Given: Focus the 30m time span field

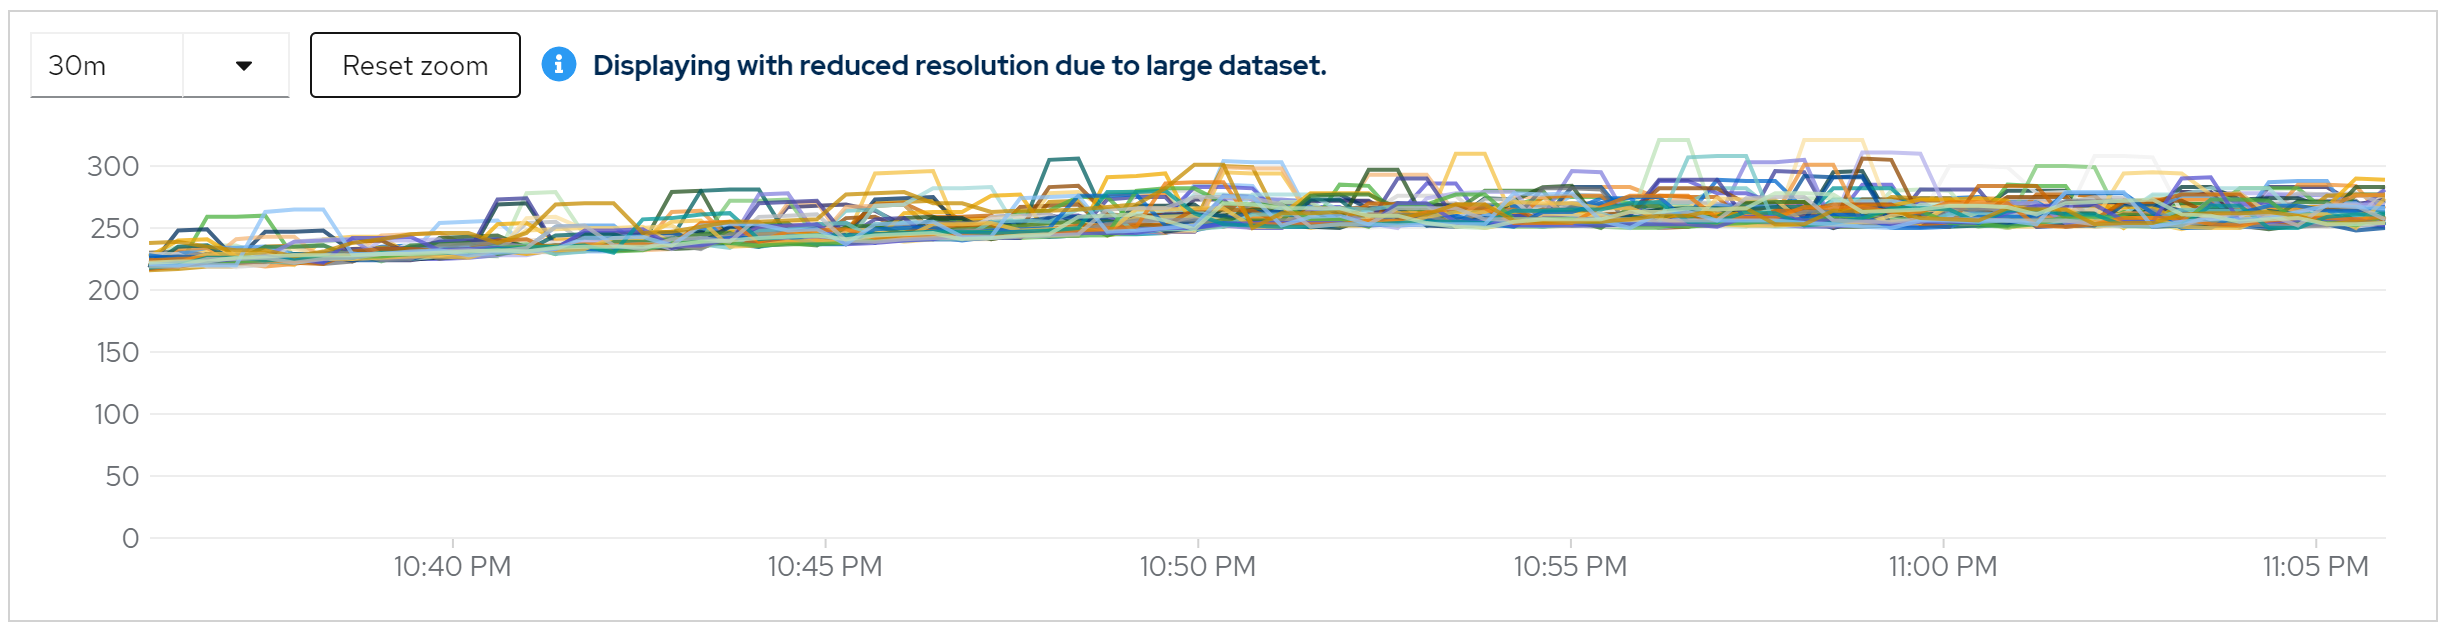Looking at the screenshot, I should pyautogui.click(x=106, y=66).
